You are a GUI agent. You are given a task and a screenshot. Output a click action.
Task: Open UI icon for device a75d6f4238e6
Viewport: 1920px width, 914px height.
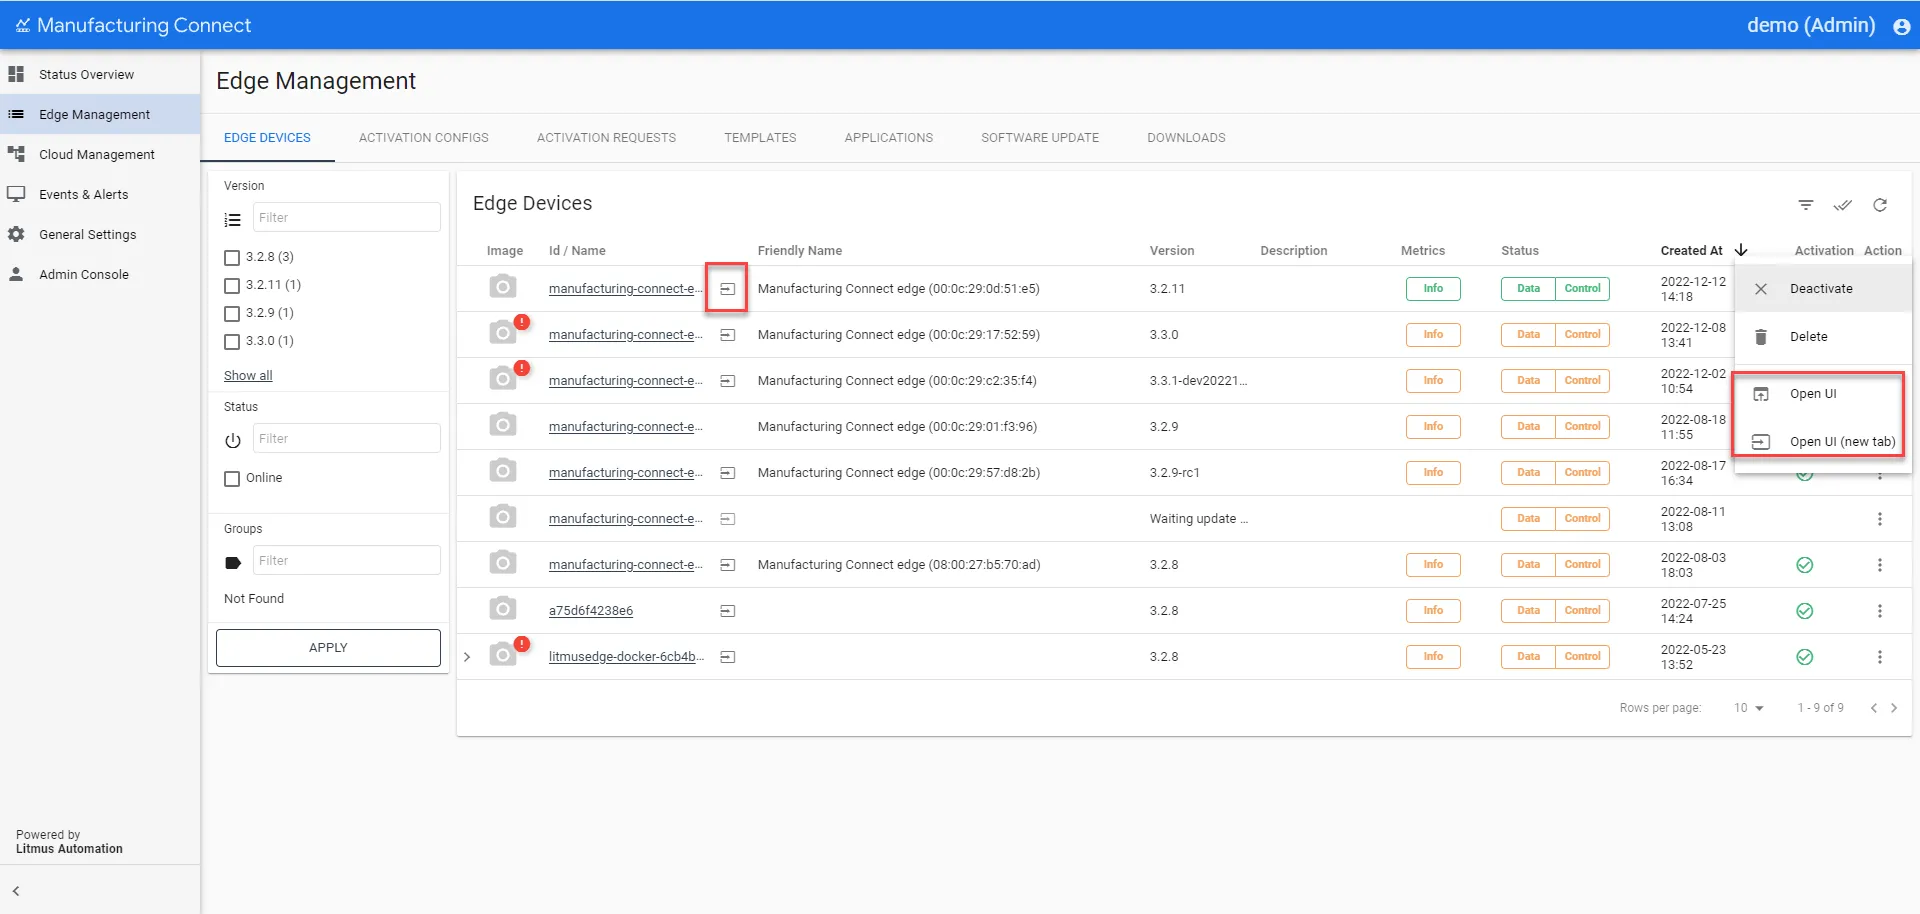coord(728,611)
